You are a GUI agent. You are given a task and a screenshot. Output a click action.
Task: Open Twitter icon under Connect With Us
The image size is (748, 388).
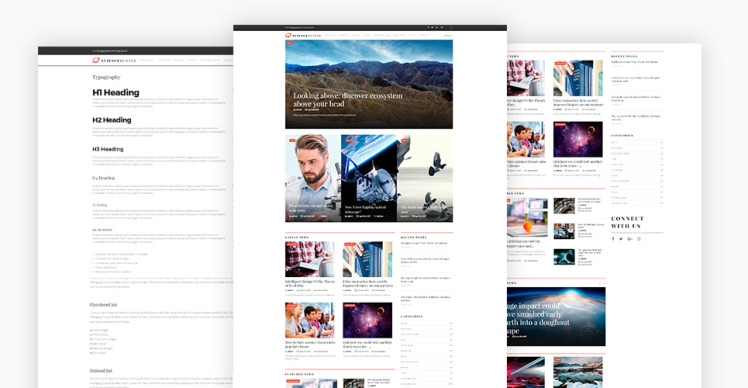[x=621, y=239]
